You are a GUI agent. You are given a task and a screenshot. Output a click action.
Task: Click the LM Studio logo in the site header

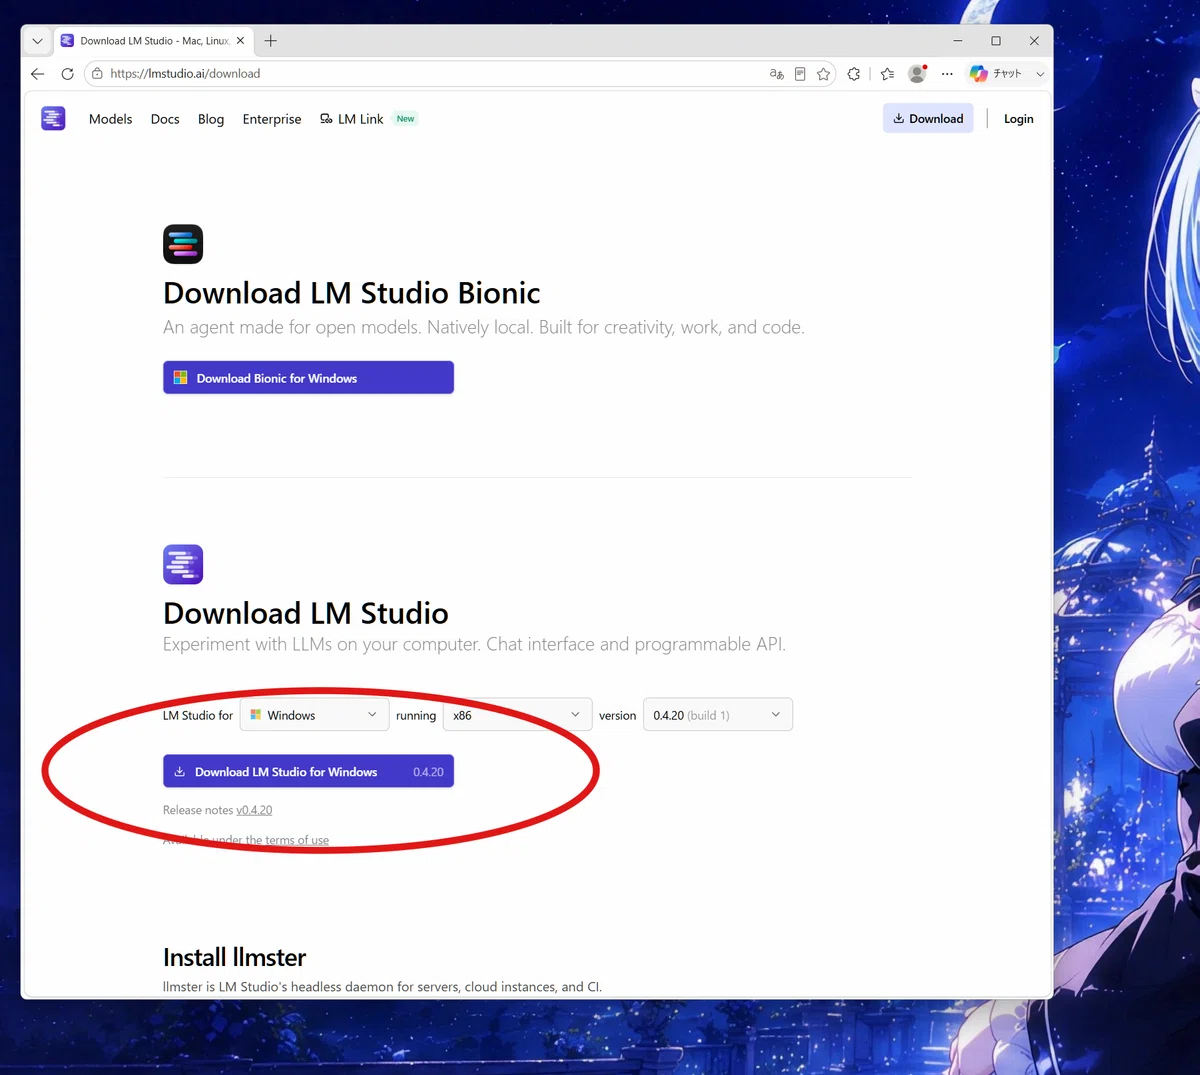pos(53,118)
